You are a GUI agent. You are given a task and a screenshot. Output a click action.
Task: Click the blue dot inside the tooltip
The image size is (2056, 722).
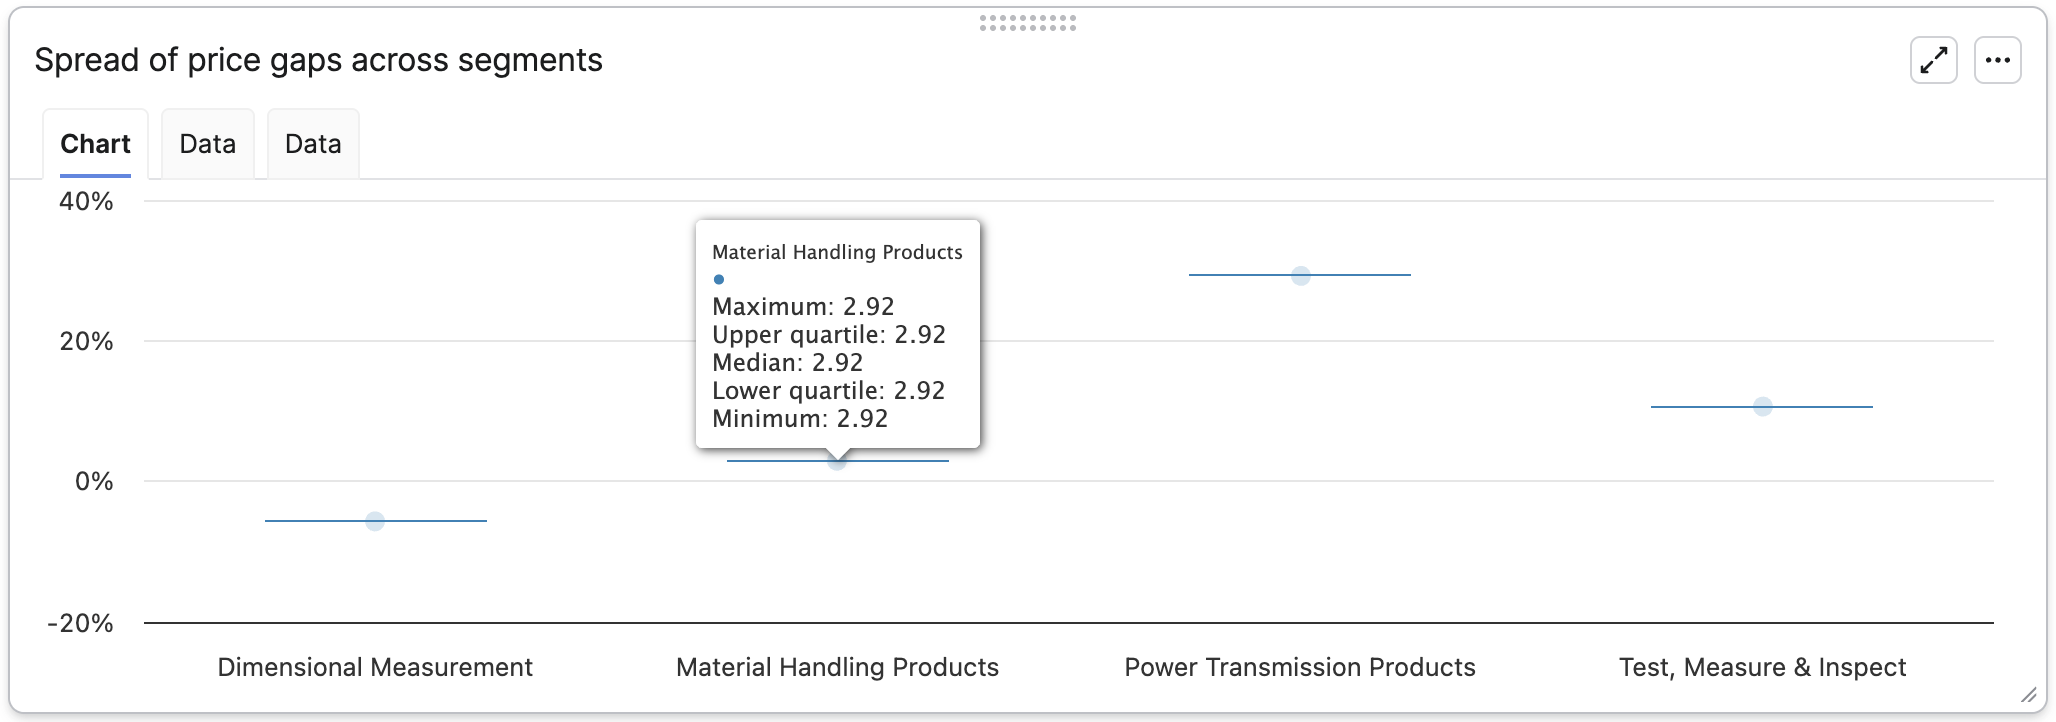click(x=719, y=280)
